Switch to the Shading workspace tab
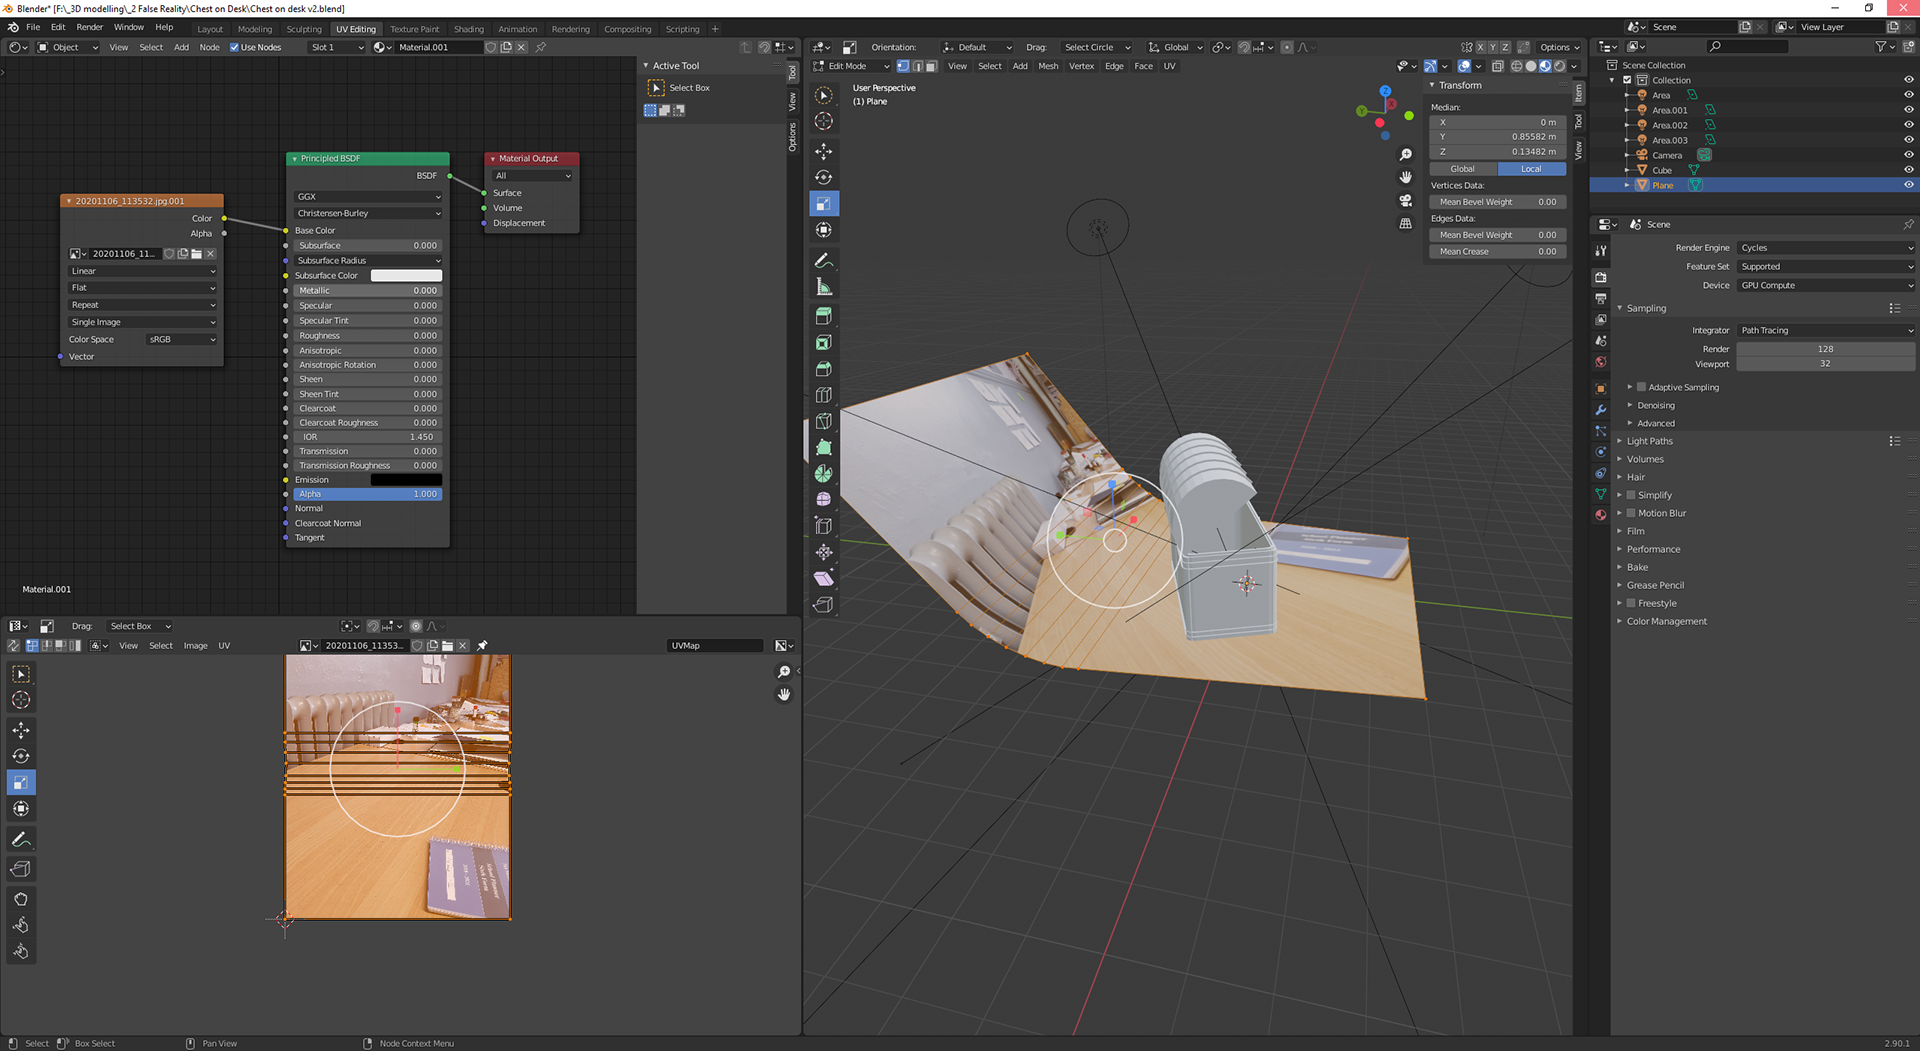 click(468, 29)
